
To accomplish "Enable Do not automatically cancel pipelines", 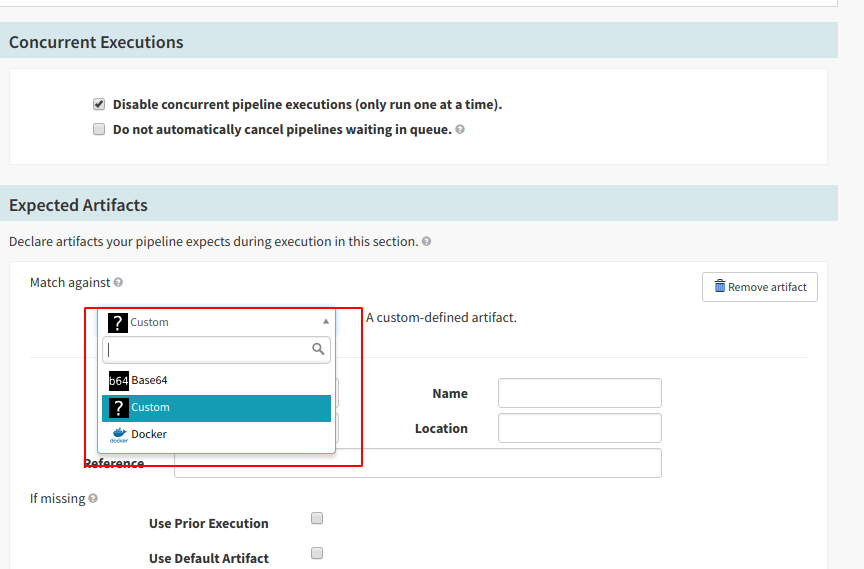I will (99, 129).
